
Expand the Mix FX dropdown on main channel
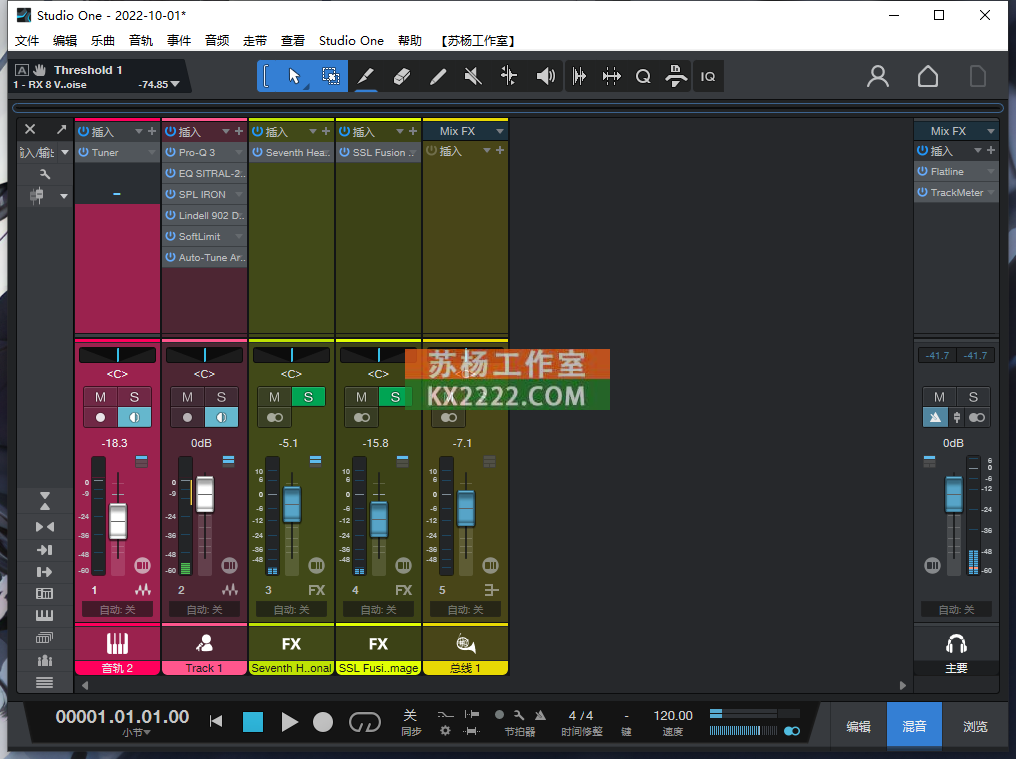(x=991, y=131)
